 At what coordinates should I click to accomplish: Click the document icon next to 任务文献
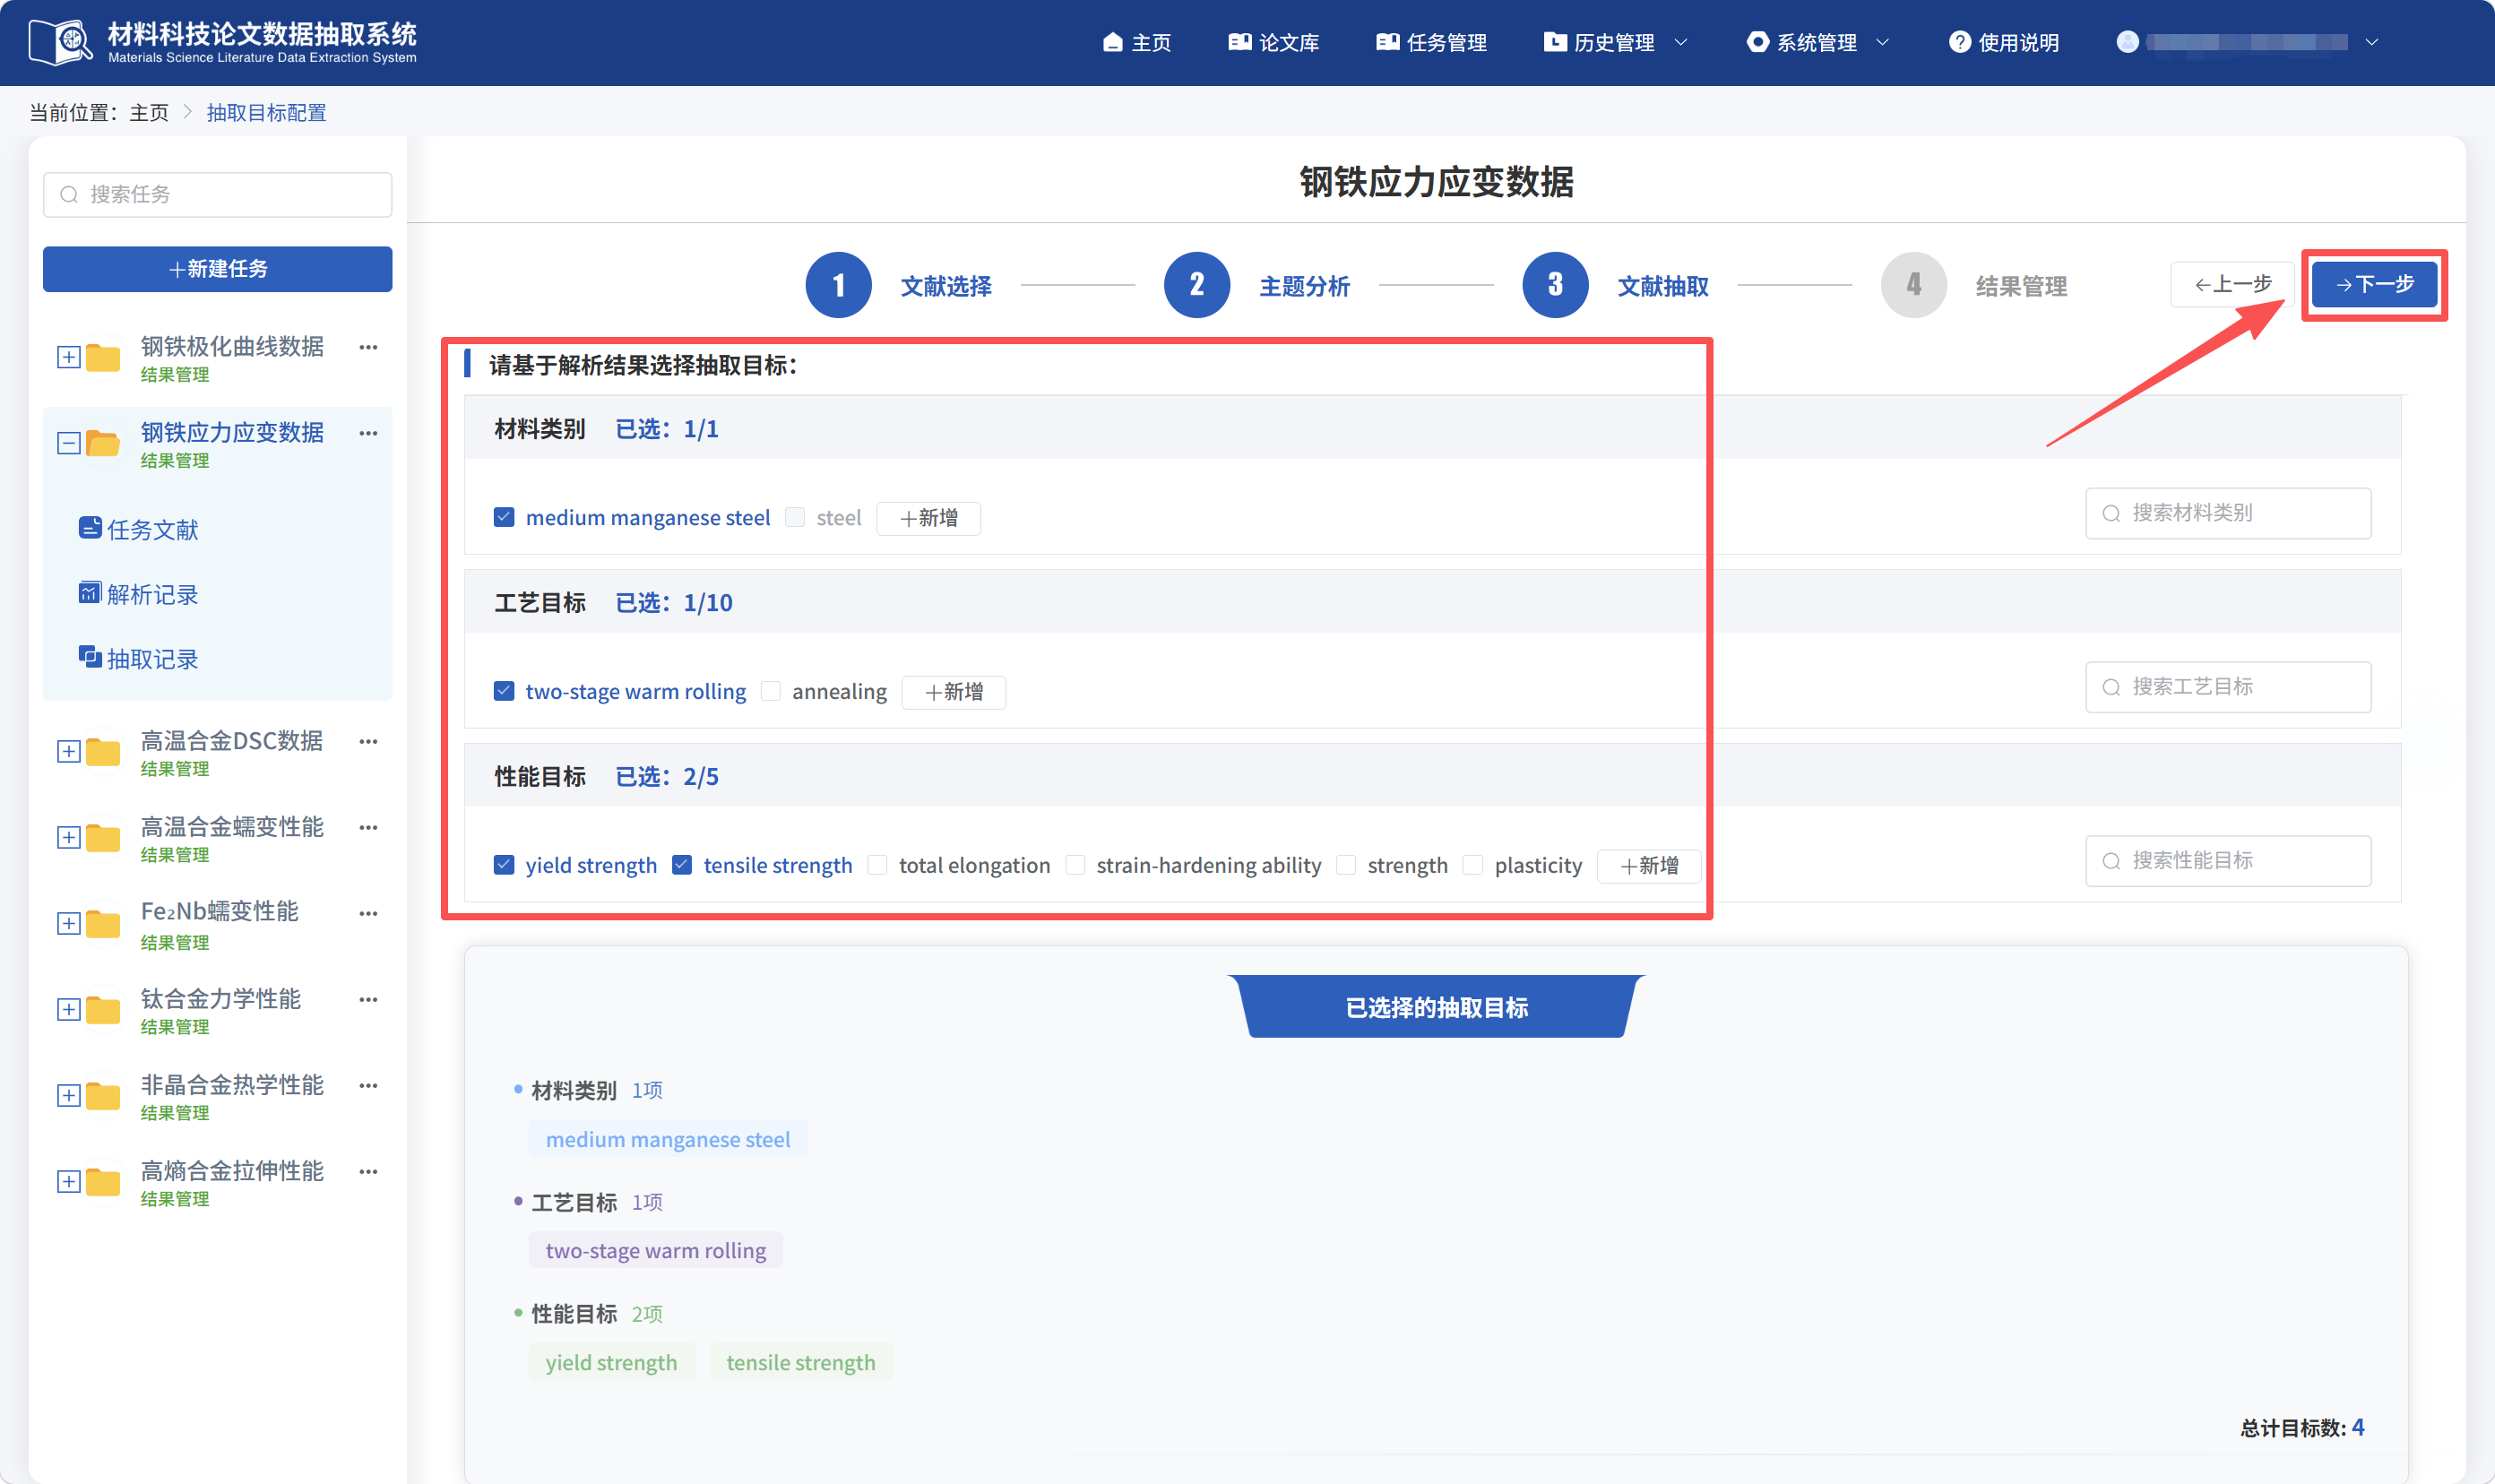point(90,528)
